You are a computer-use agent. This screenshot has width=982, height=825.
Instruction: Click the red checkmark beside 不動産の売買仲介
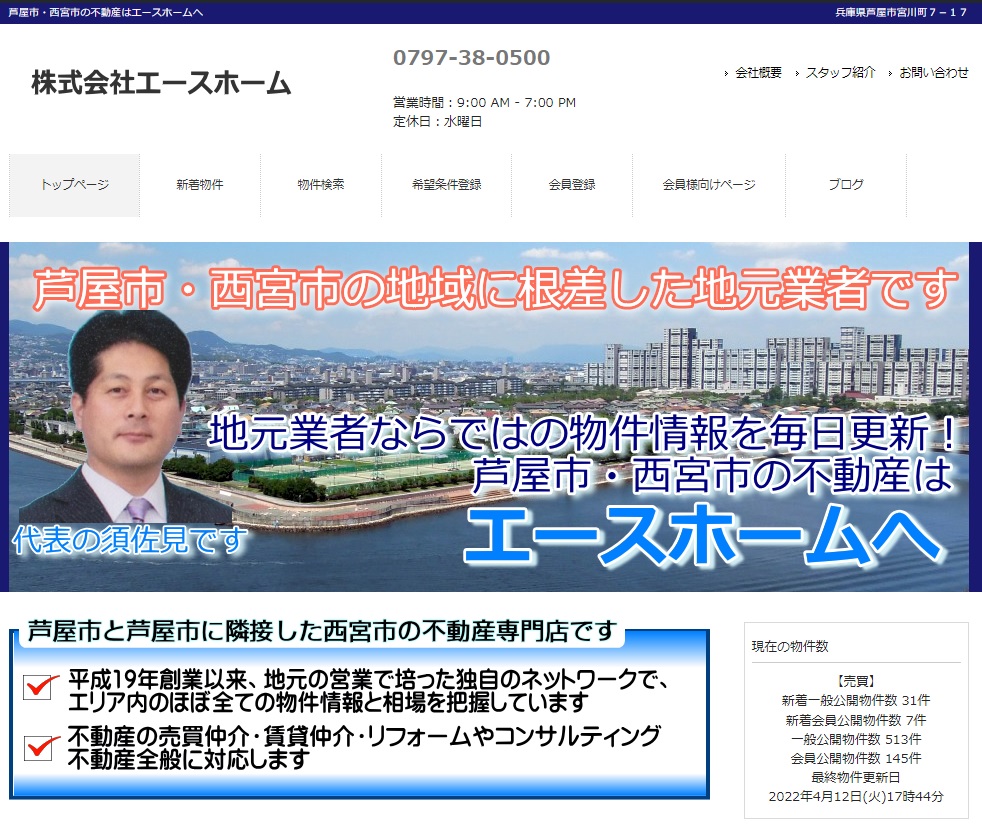point(41,747)
